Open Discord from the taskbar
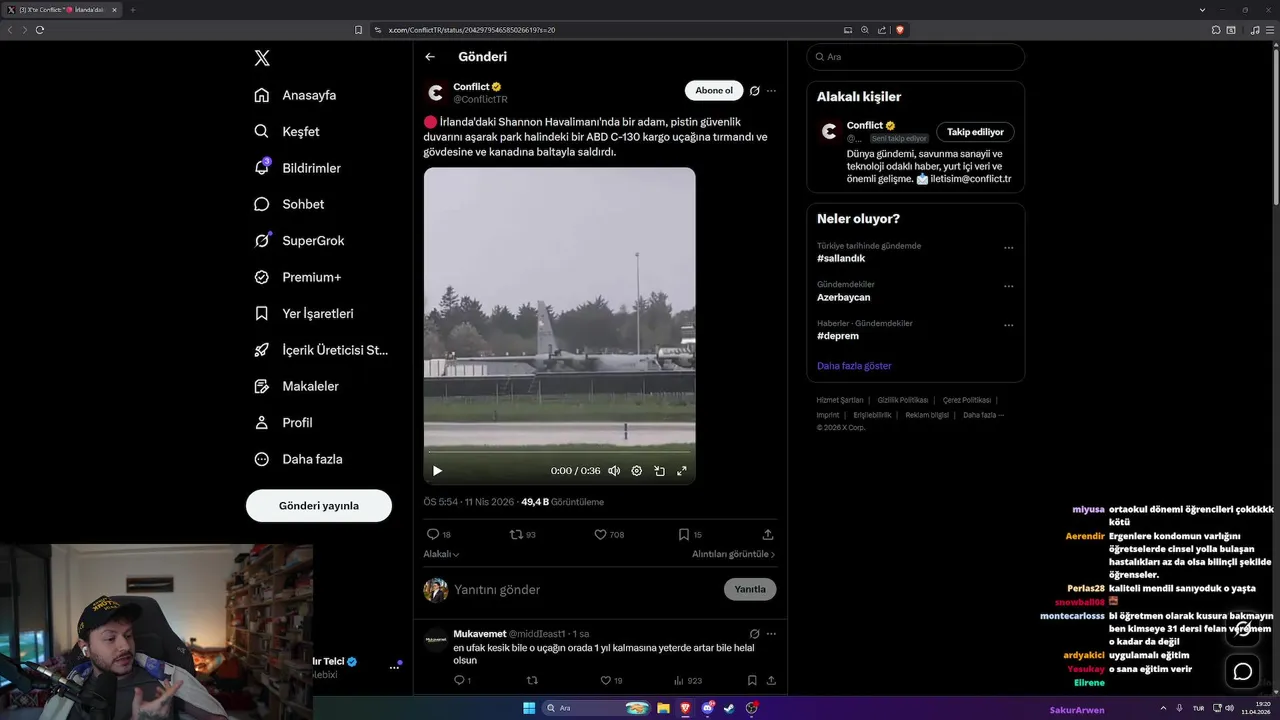The width and height of the screenshot is (1280, 720). tap(708, 708)
